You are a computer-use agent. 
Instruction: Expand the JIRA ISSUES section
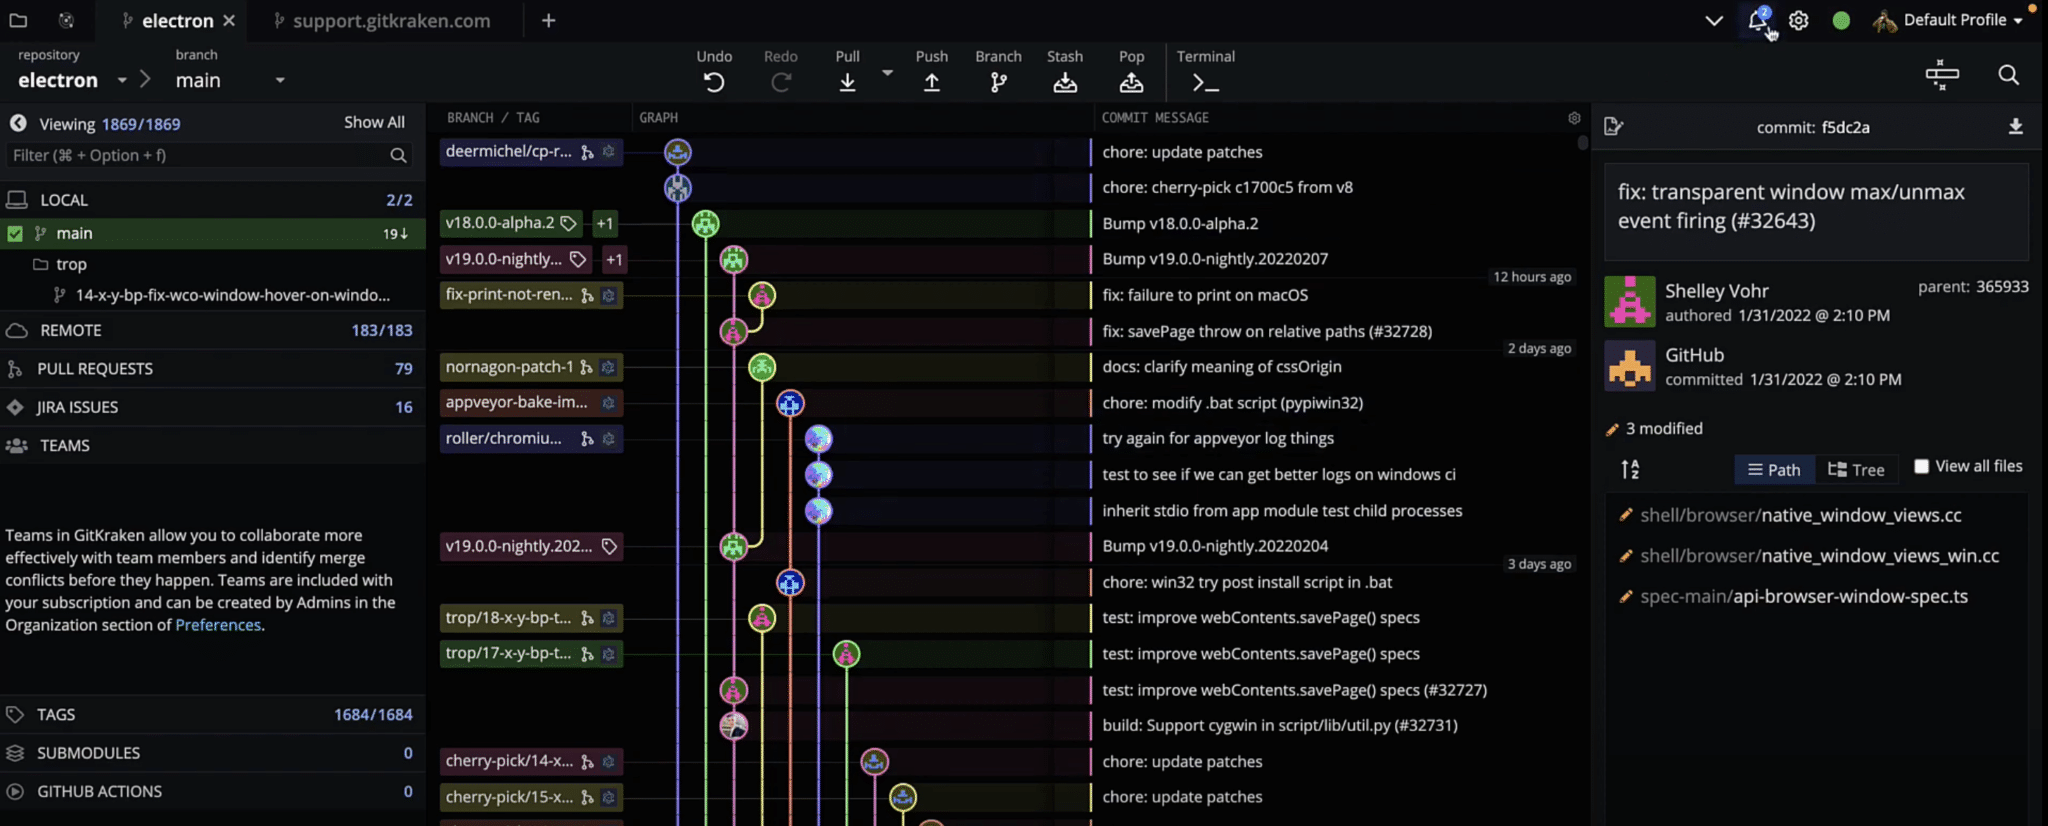pos(212,407)
